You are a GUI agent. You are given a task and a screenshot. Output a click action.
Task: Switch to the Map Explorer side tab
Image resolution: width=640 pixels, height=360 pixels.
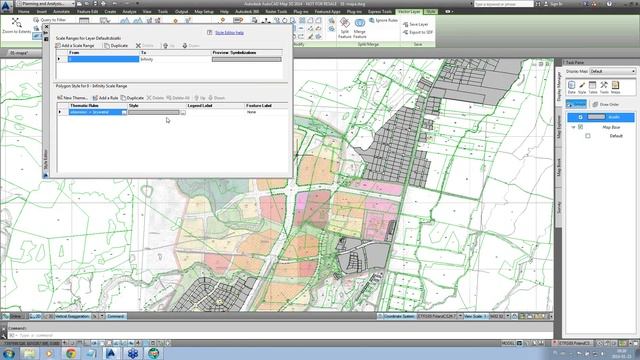(x=559, y=127)
